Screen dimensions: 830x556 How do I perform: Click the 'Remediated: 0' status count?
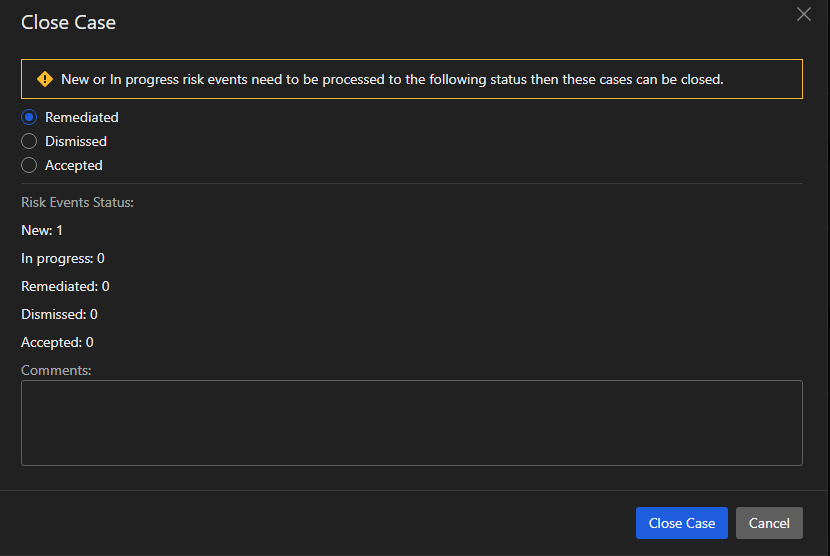(x=65, y=286)
